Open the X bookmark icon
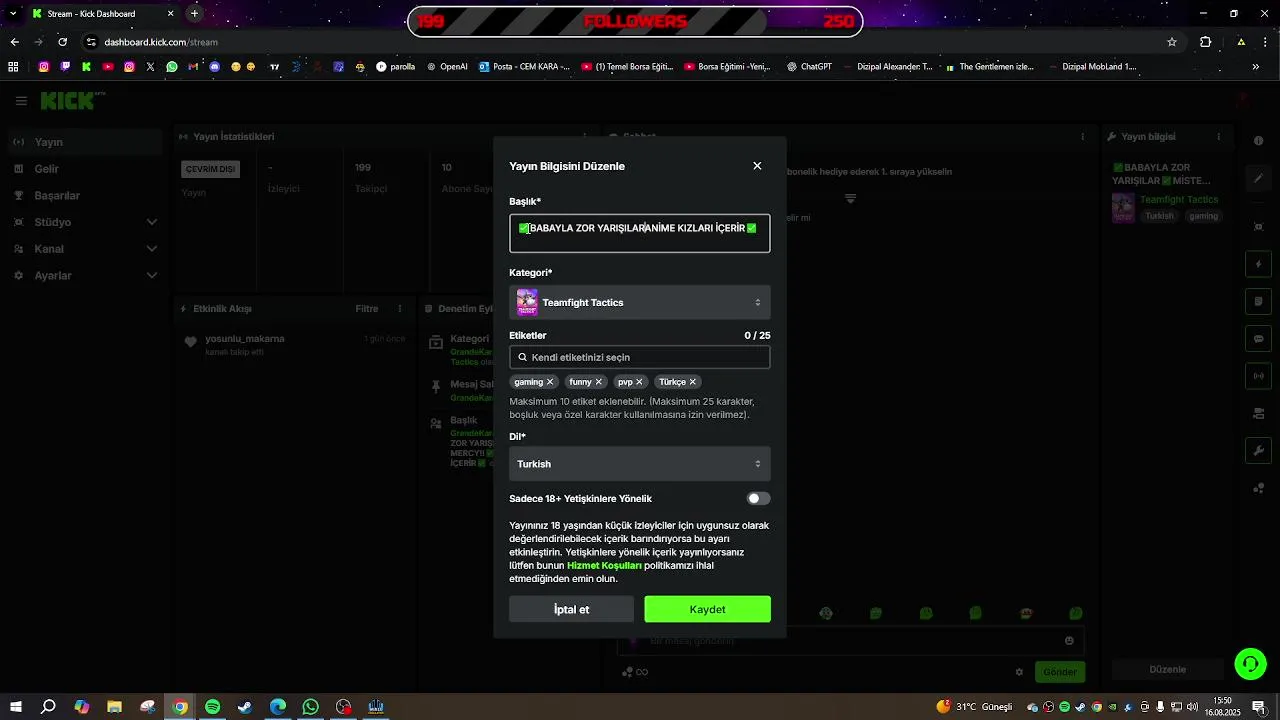The image size is (1280, 720). click(x=151, y=67)
